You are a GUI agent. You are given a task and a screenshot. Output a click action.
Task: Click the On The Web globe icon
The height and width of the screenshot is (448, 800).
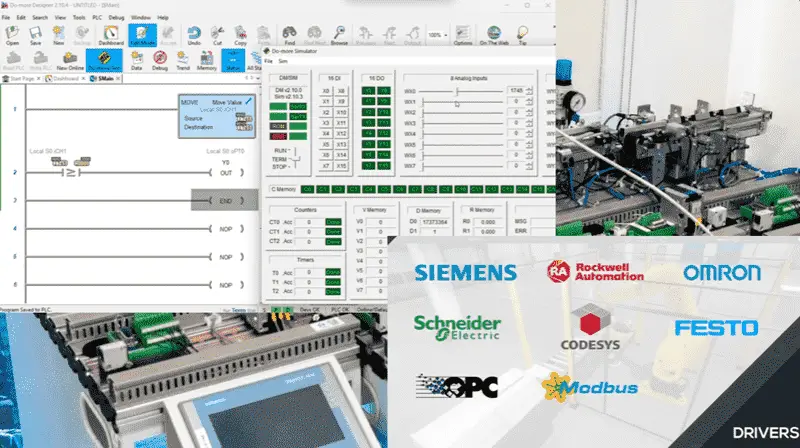[494, 35]
